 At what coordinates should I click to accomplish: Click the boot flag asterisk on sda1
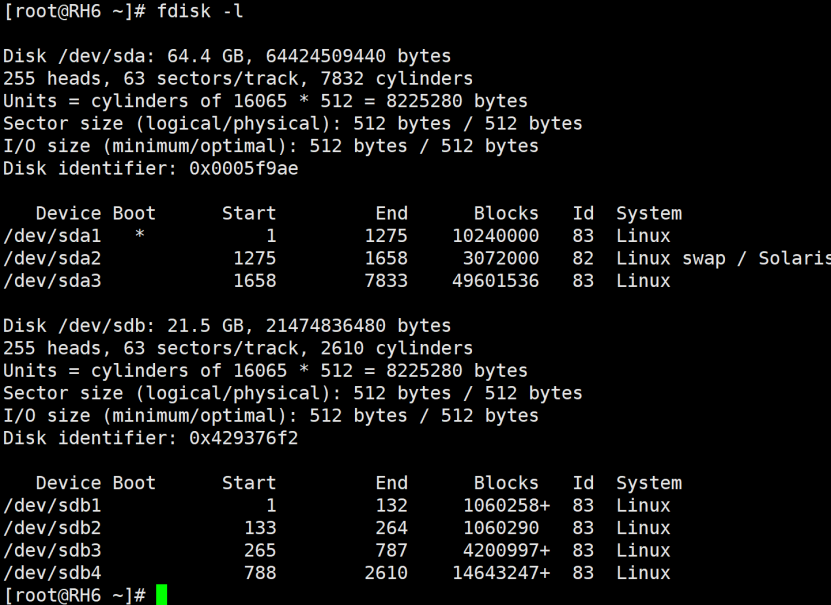point(138,235)
